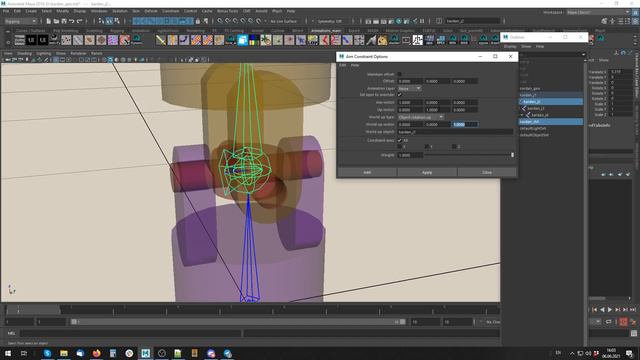Enable Snap to grids icon
Screen dimensions: 640x360
pyautogui.click(x=220, y=21)
